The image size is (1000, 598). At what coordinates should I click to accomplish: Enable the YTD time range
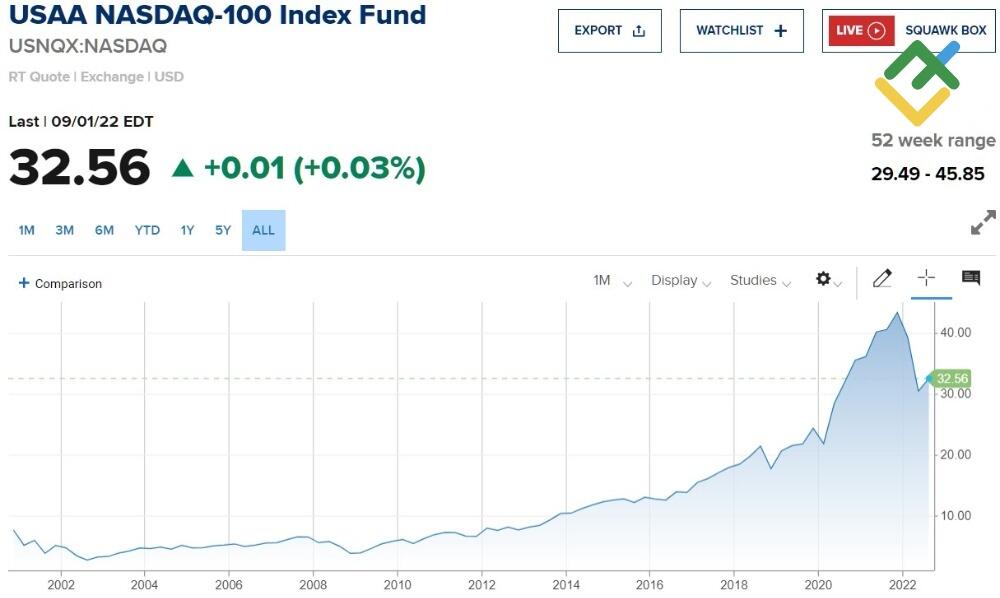(147, 230)
